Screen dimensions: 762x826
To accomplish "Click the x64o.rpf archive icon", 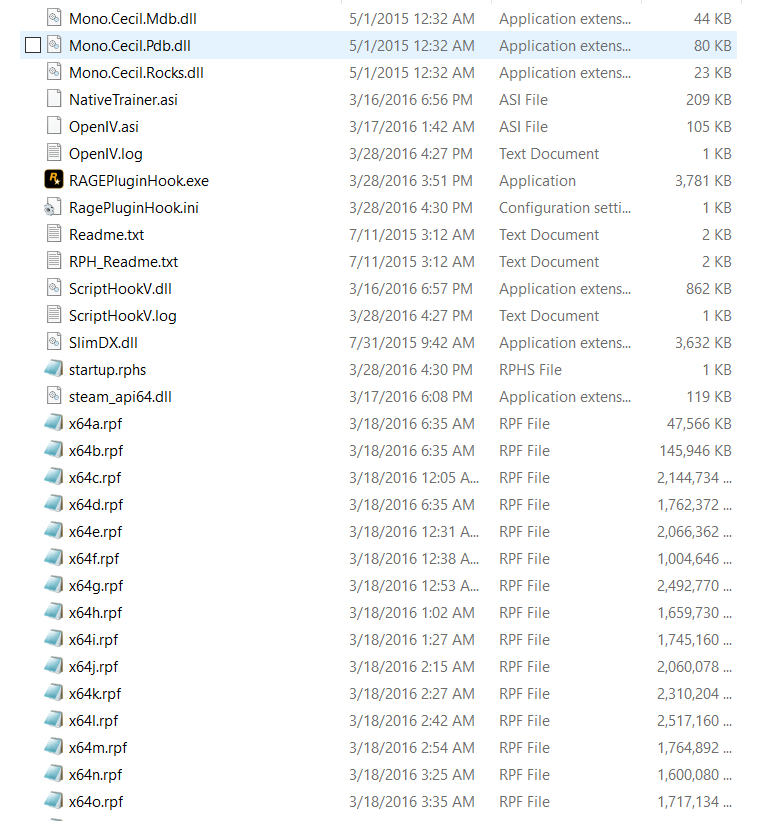I will tap(54, 800).
